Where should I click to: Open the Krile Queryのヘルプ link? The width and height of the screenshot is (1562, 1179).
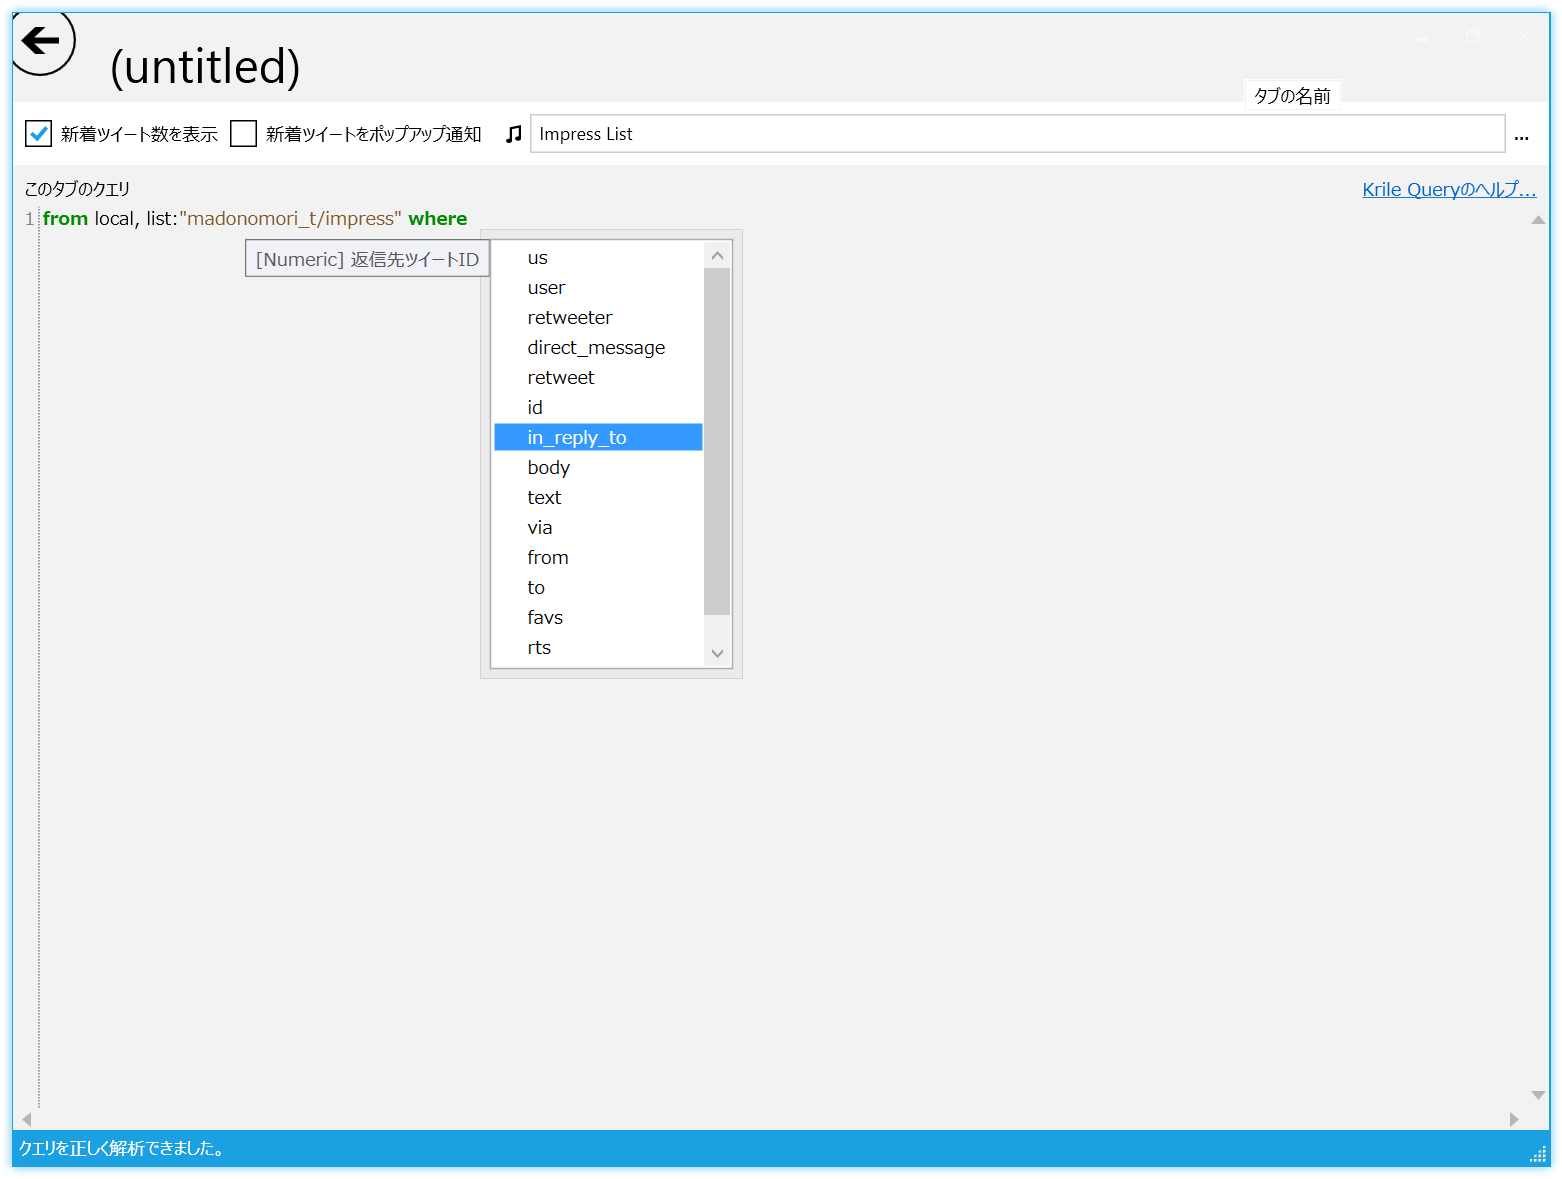coord(1449,189)
